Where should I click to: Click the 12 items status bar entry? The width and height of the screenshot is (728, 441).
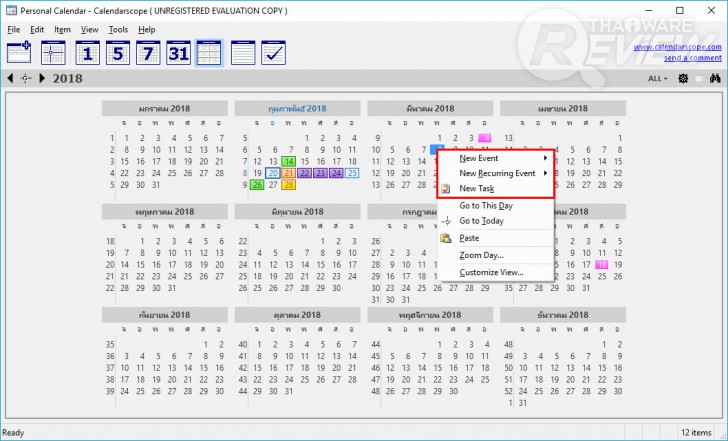click(696, 433)
